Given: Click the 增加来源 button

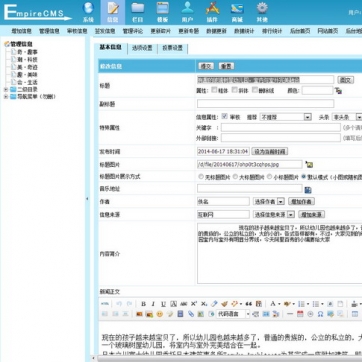Looking at the screenshot, I should [311, 215].
